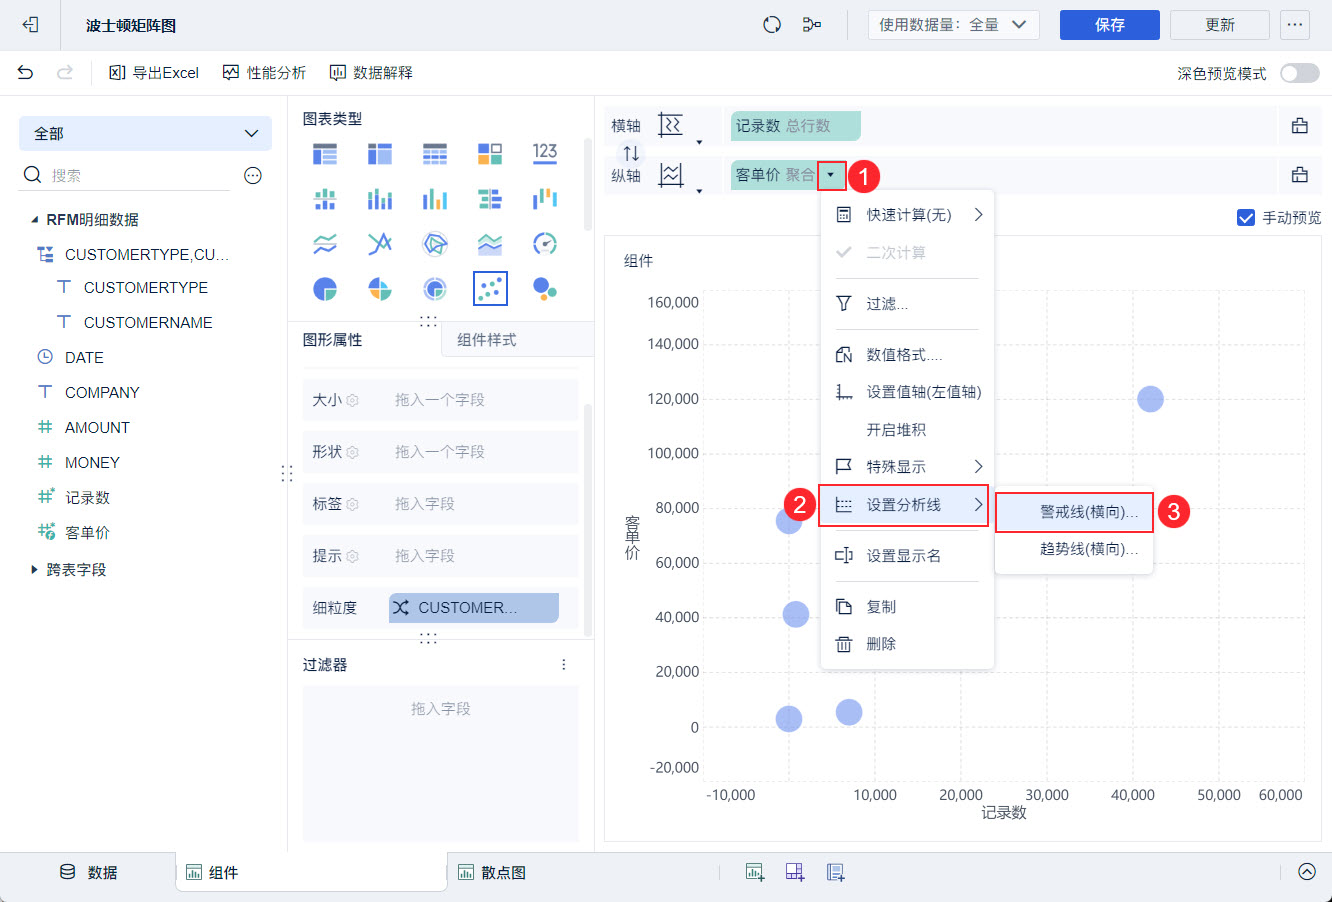This screenshot has height=902, width=1332.
Task: Add a new component from the bottom bar
Action: (755, 872)
